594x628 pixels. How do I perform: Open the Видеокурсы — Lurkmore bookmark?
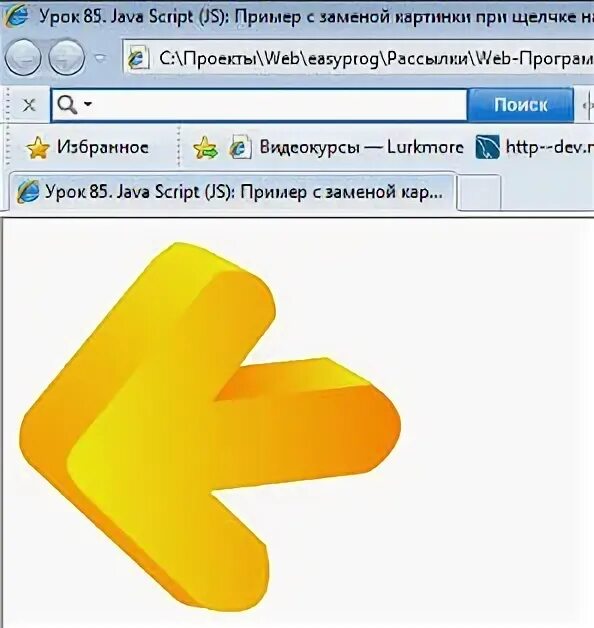346,147
